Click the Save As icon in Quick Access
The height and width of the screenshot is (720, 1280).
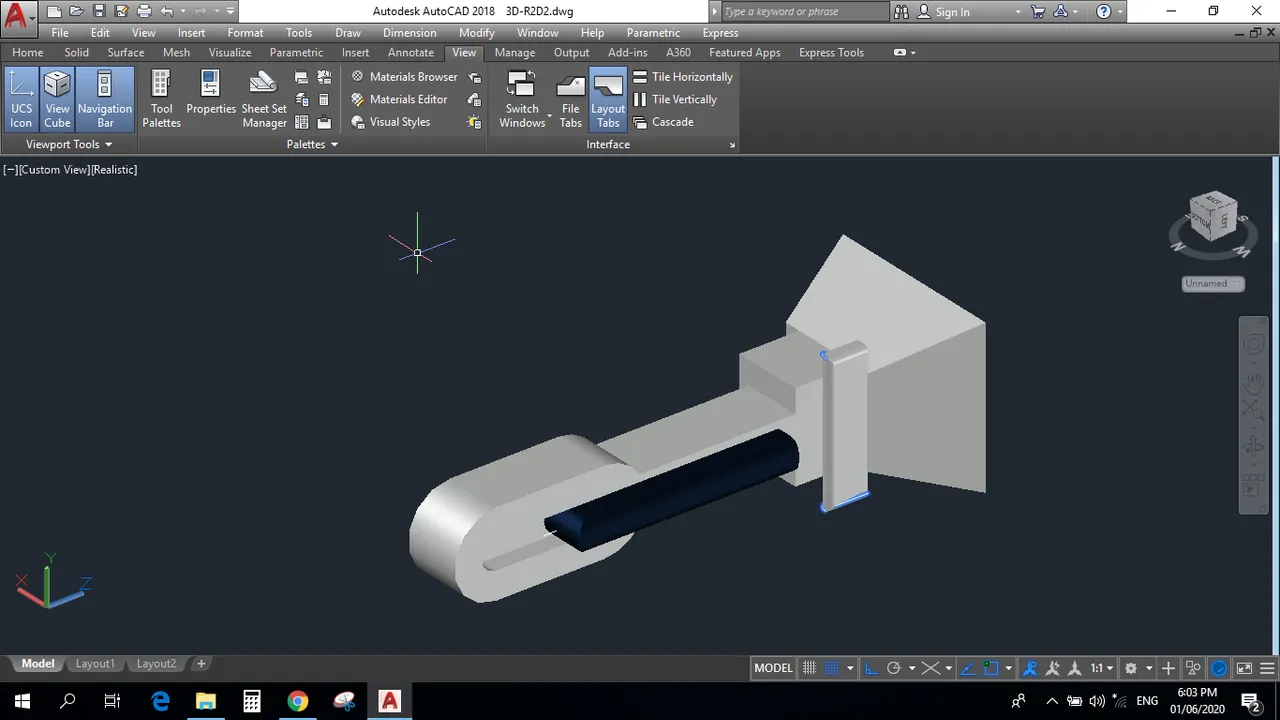[x=121, y=12]
